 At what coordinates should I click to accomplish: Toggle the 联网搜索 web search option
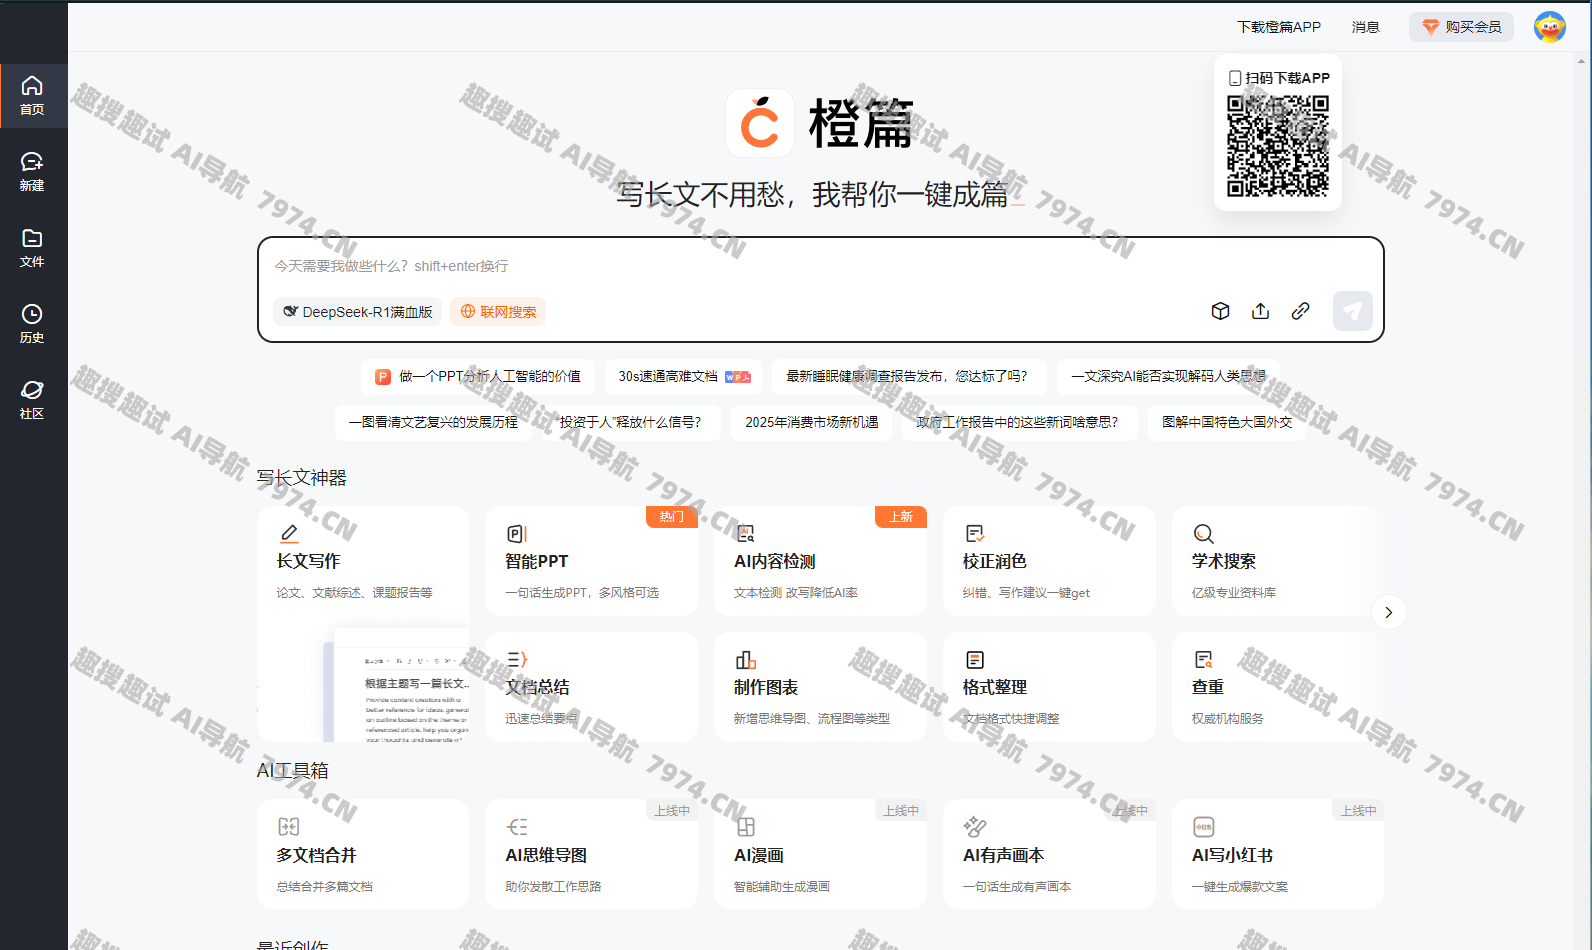click(498, 311)
